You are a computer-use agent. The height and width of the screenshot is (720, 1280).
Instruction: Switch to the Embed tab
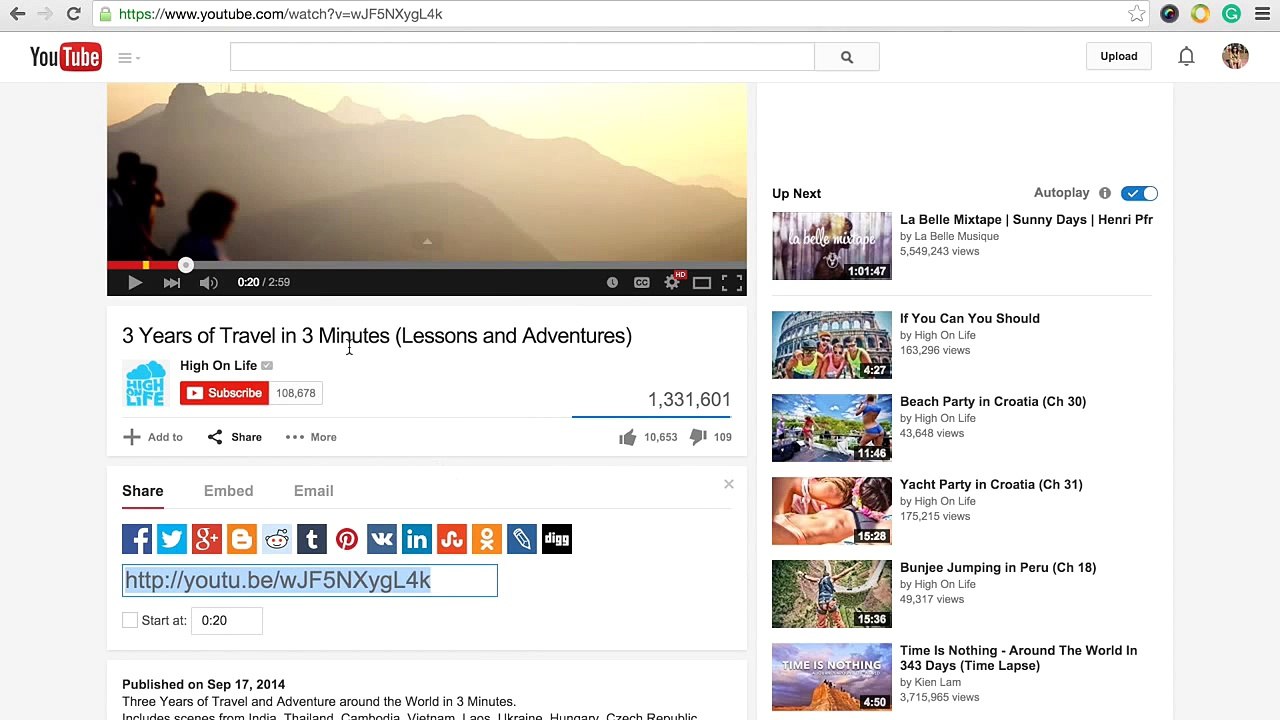(229, 491)
